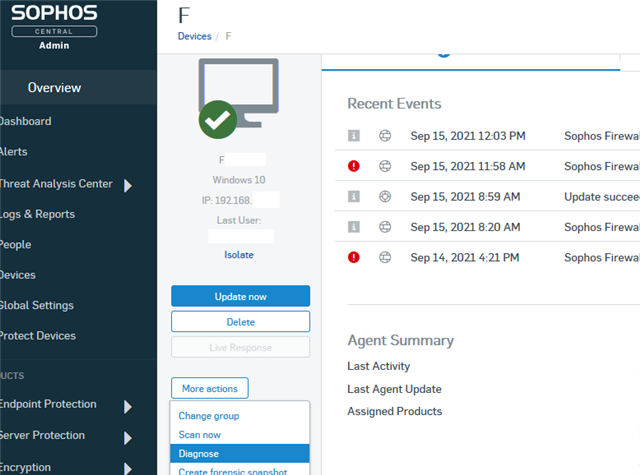
Task: Click the info icon on 8:20 AM event
Action: click(353, 227)
